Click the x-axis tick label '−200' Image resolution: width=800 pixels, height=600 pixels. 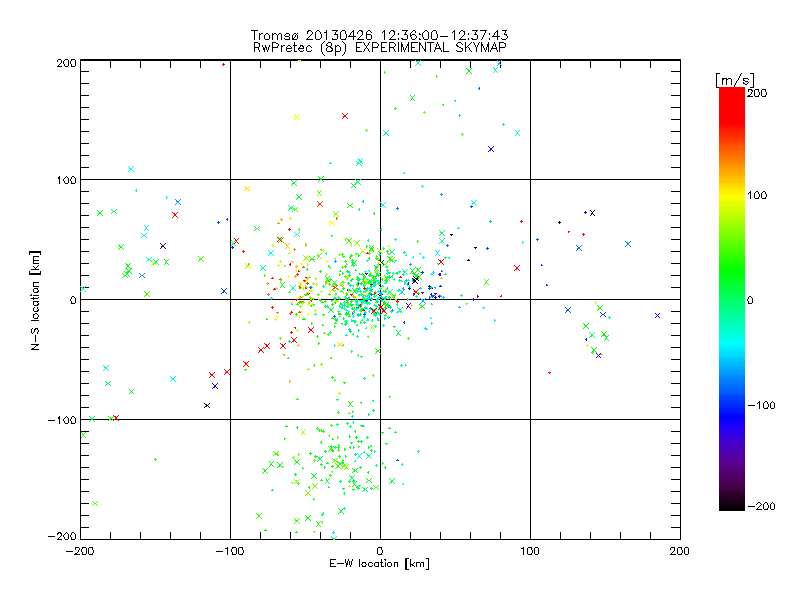tap(80, 551)
